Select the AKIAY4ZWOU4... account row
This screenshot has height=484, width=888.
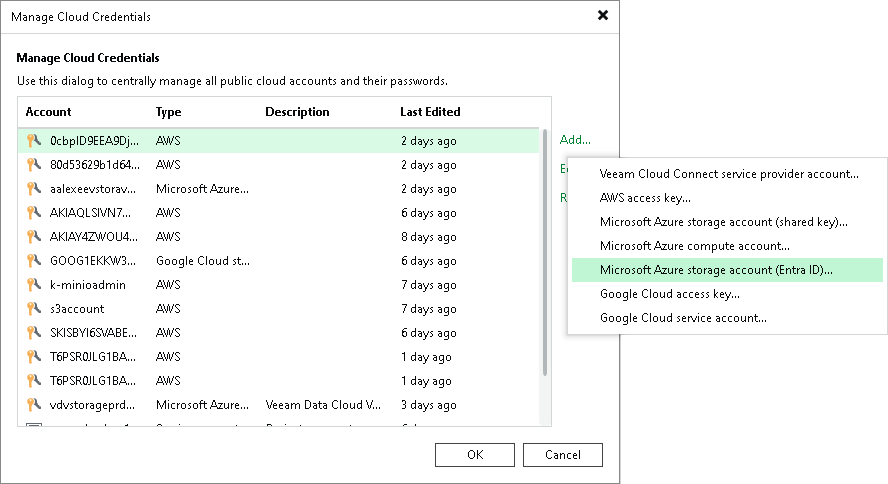[x=278, y=237]
